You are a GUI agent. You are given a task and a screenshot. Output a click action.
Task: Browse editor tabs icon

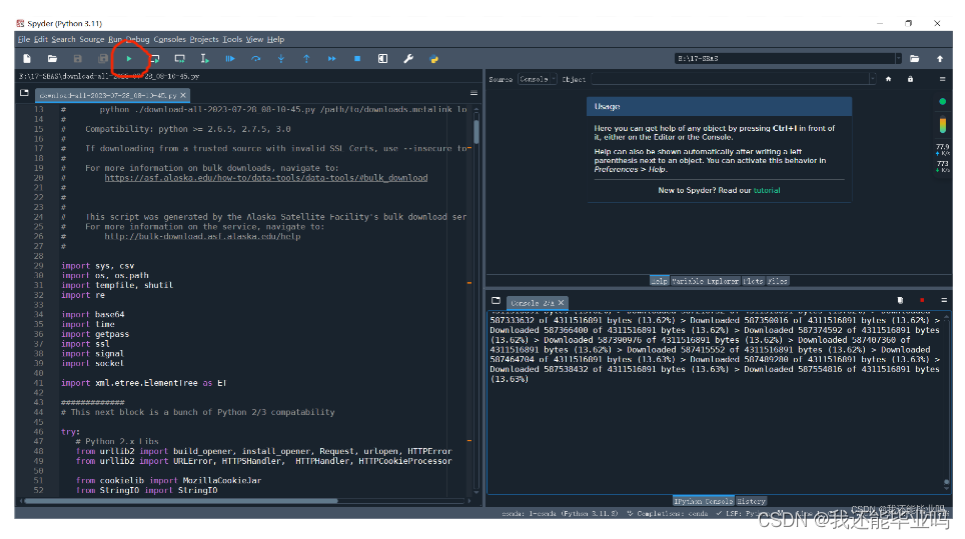tap(25, 93)
